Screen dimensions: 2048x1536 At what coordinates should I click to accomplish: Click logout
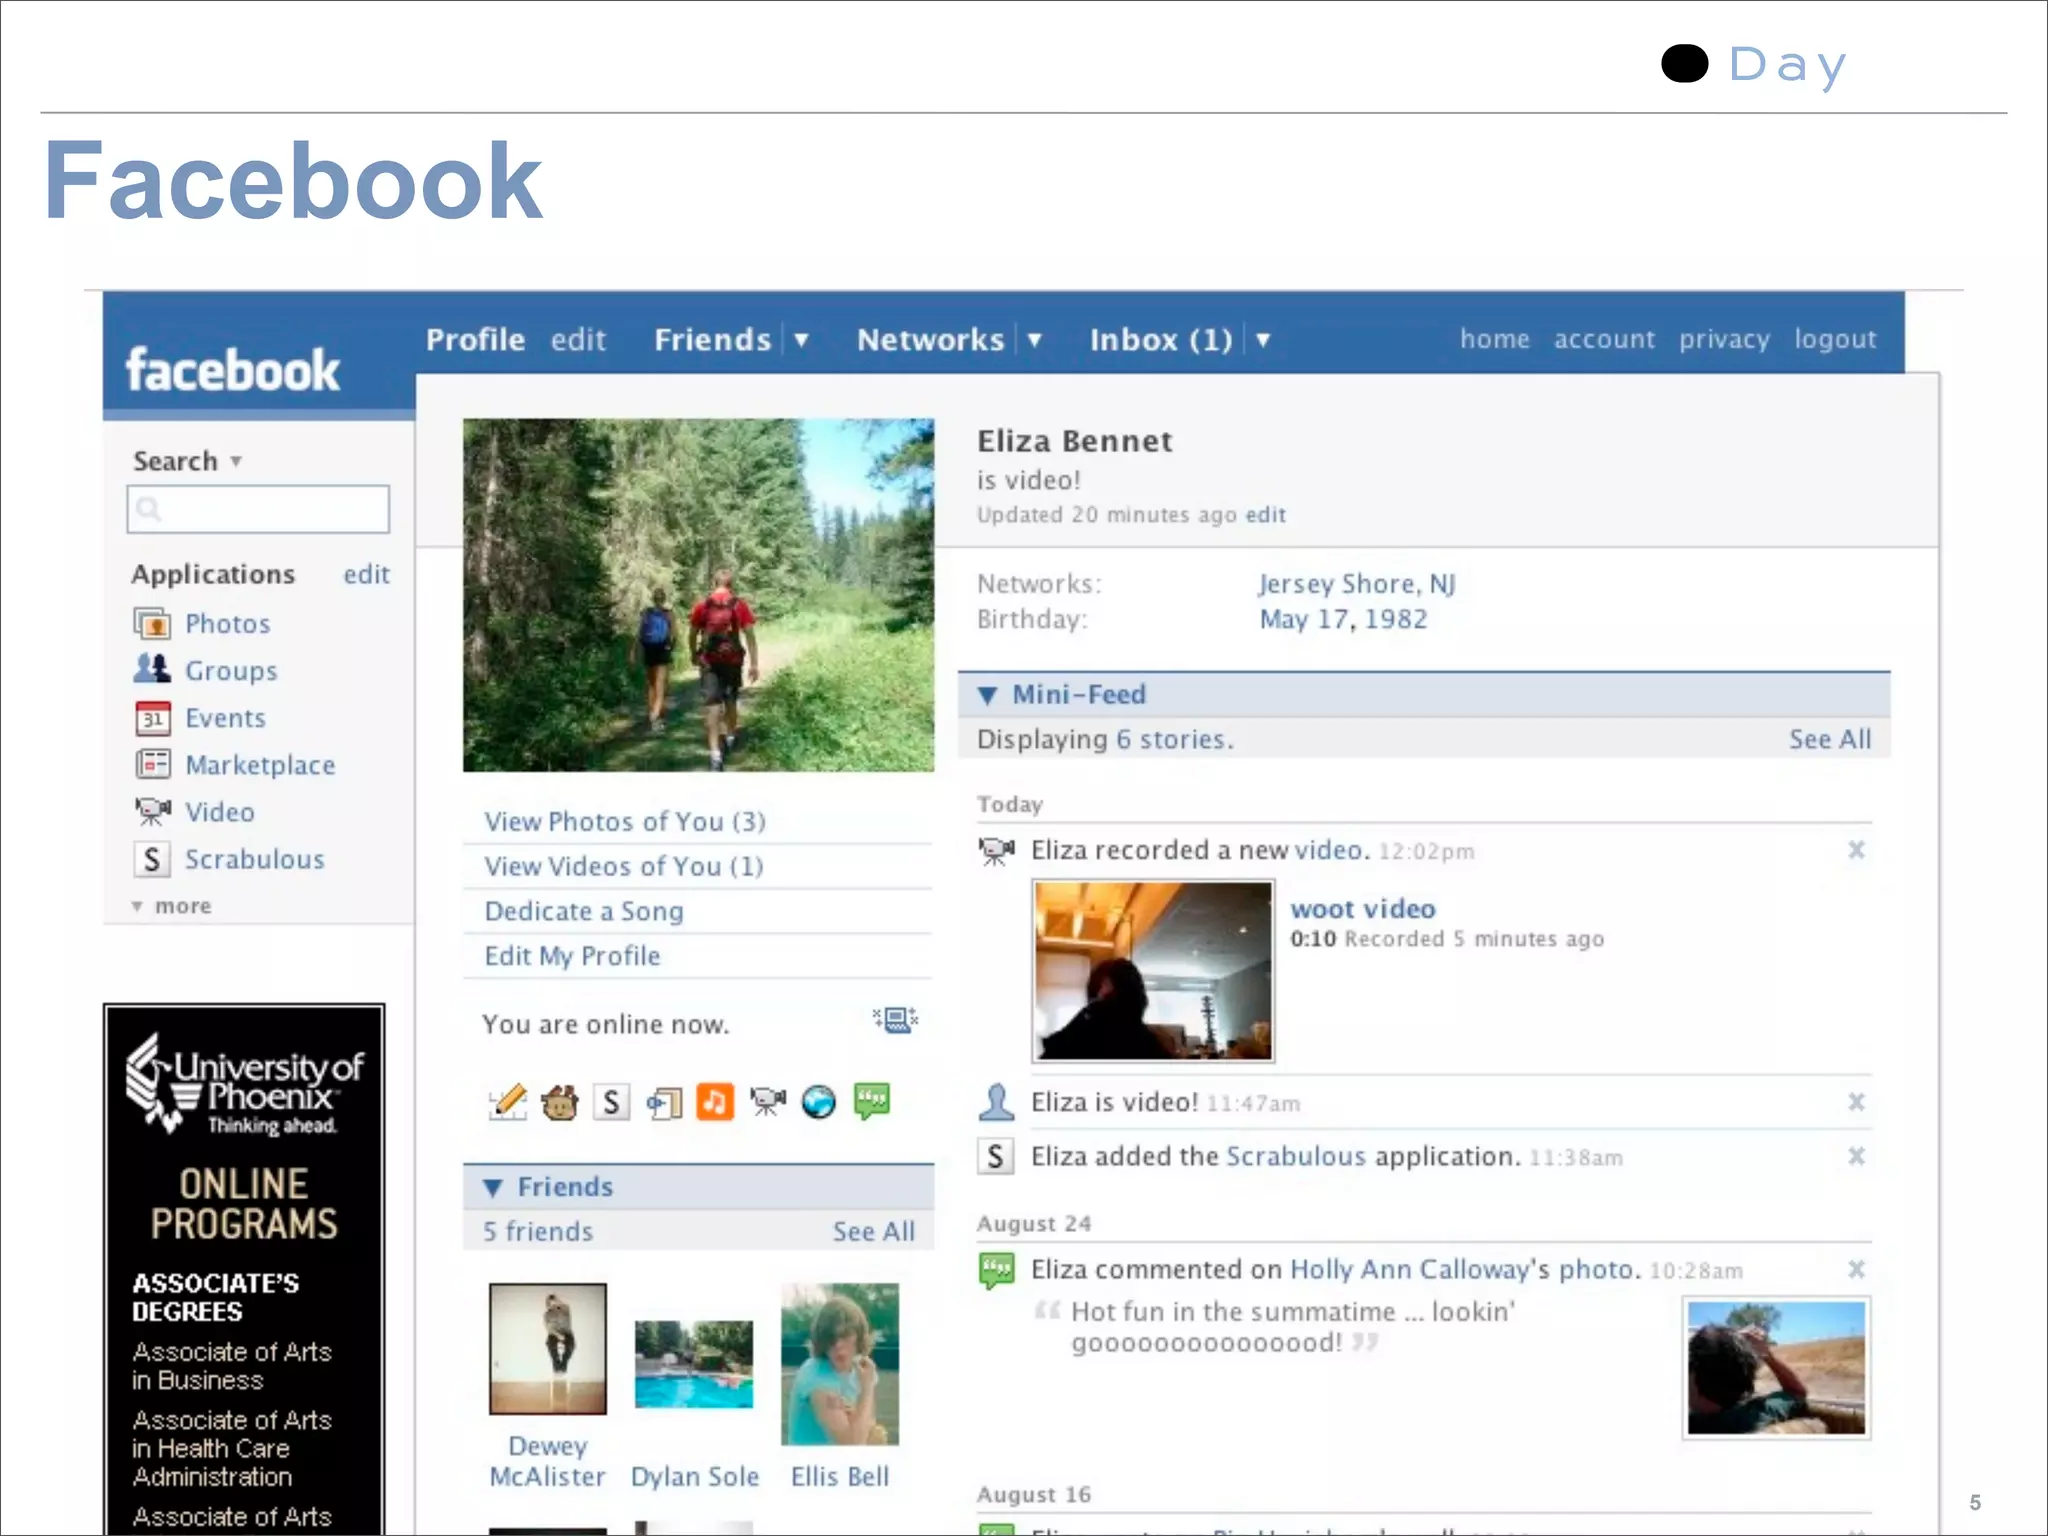(1835, 340)
